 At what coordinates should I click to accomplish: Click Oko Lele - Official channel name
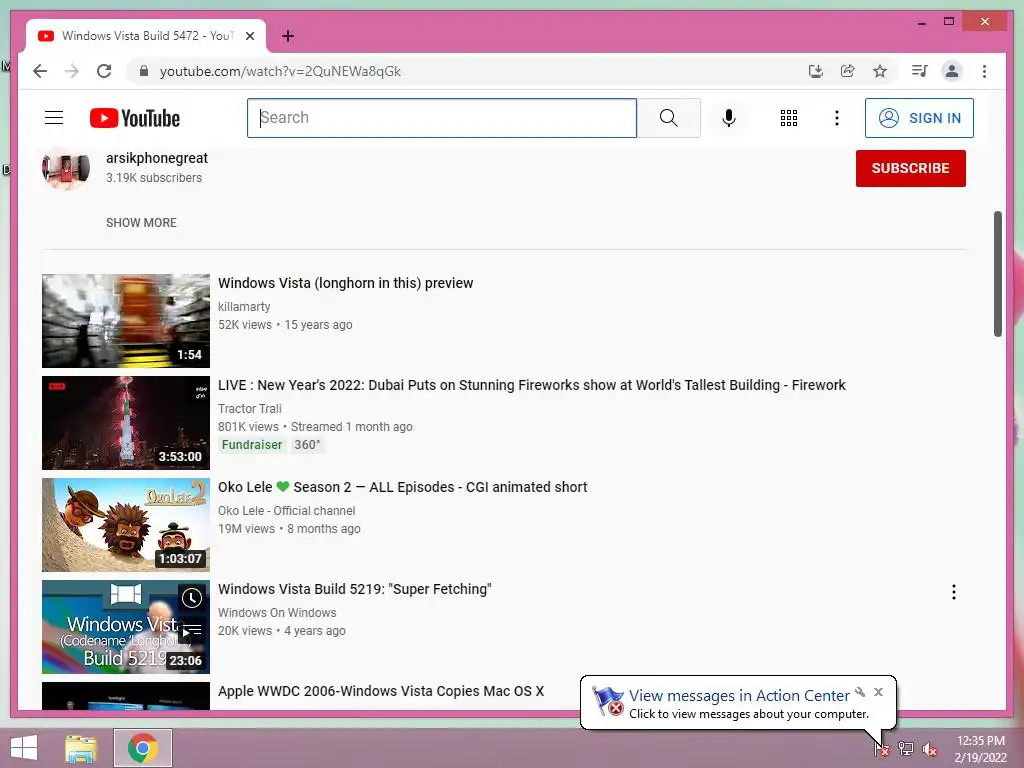287,510
